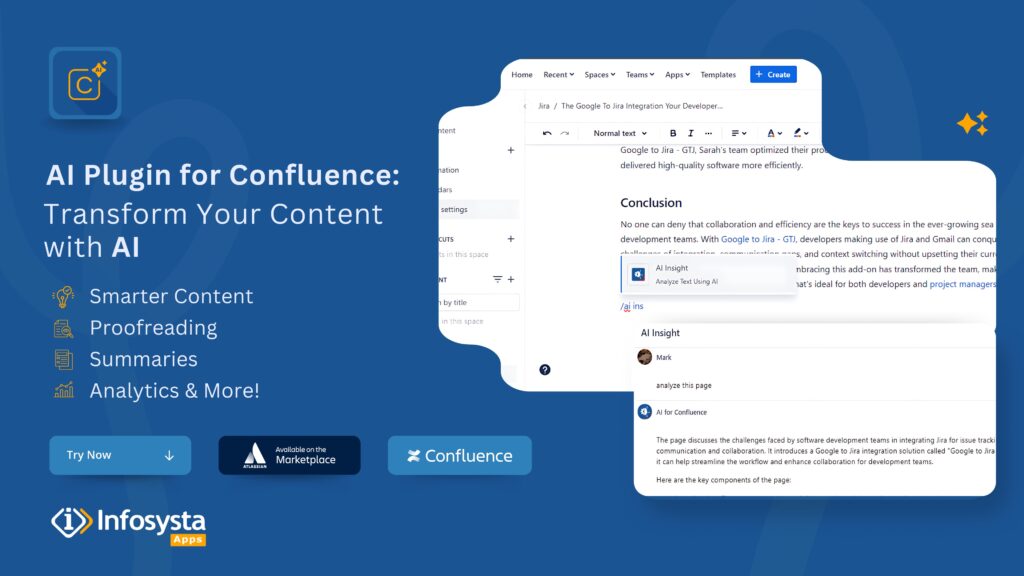Open the text alignment dropdown
The width and height of the screenshot is (1024, 576).
click(739, 133)
